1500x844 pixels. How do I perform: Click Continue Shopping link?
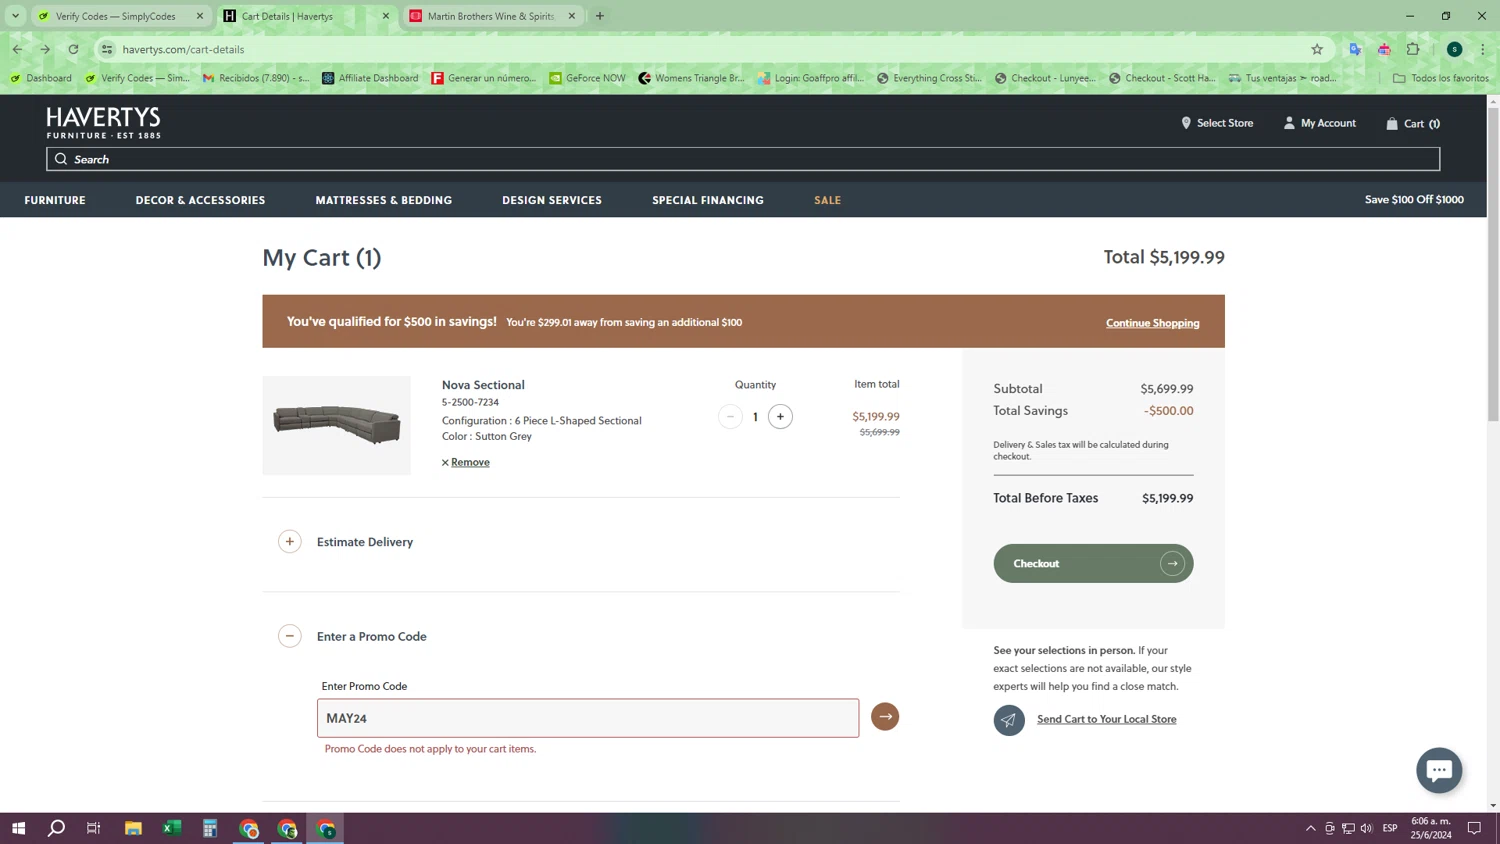[x=1152, y=323]
